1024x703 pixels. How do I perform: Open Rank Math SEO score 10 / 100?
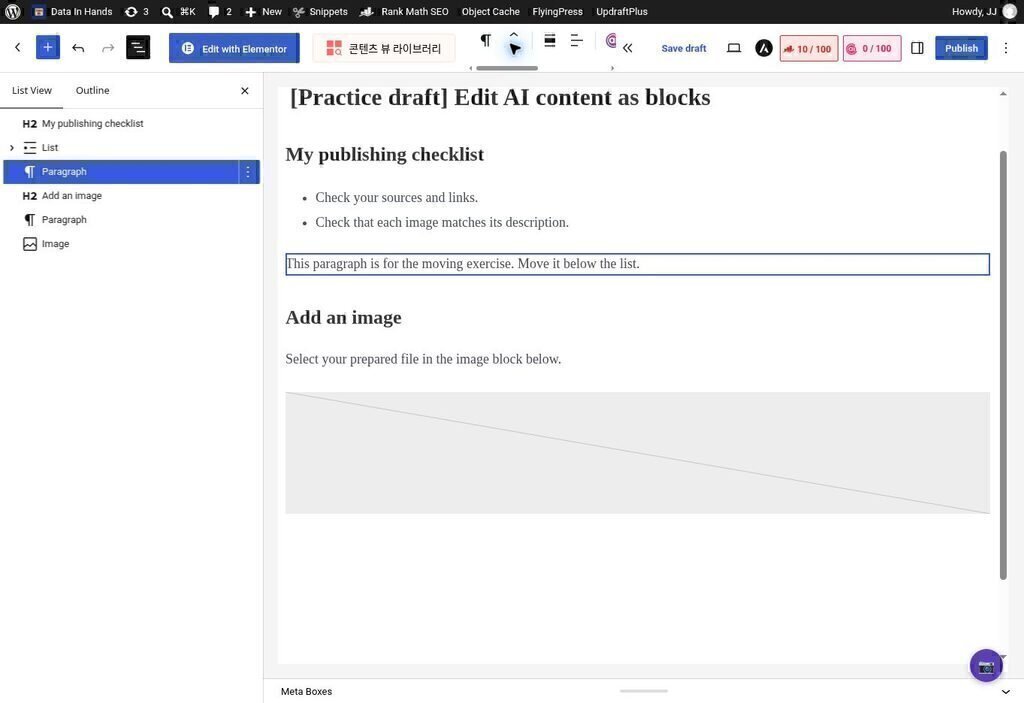click(808, 48)
